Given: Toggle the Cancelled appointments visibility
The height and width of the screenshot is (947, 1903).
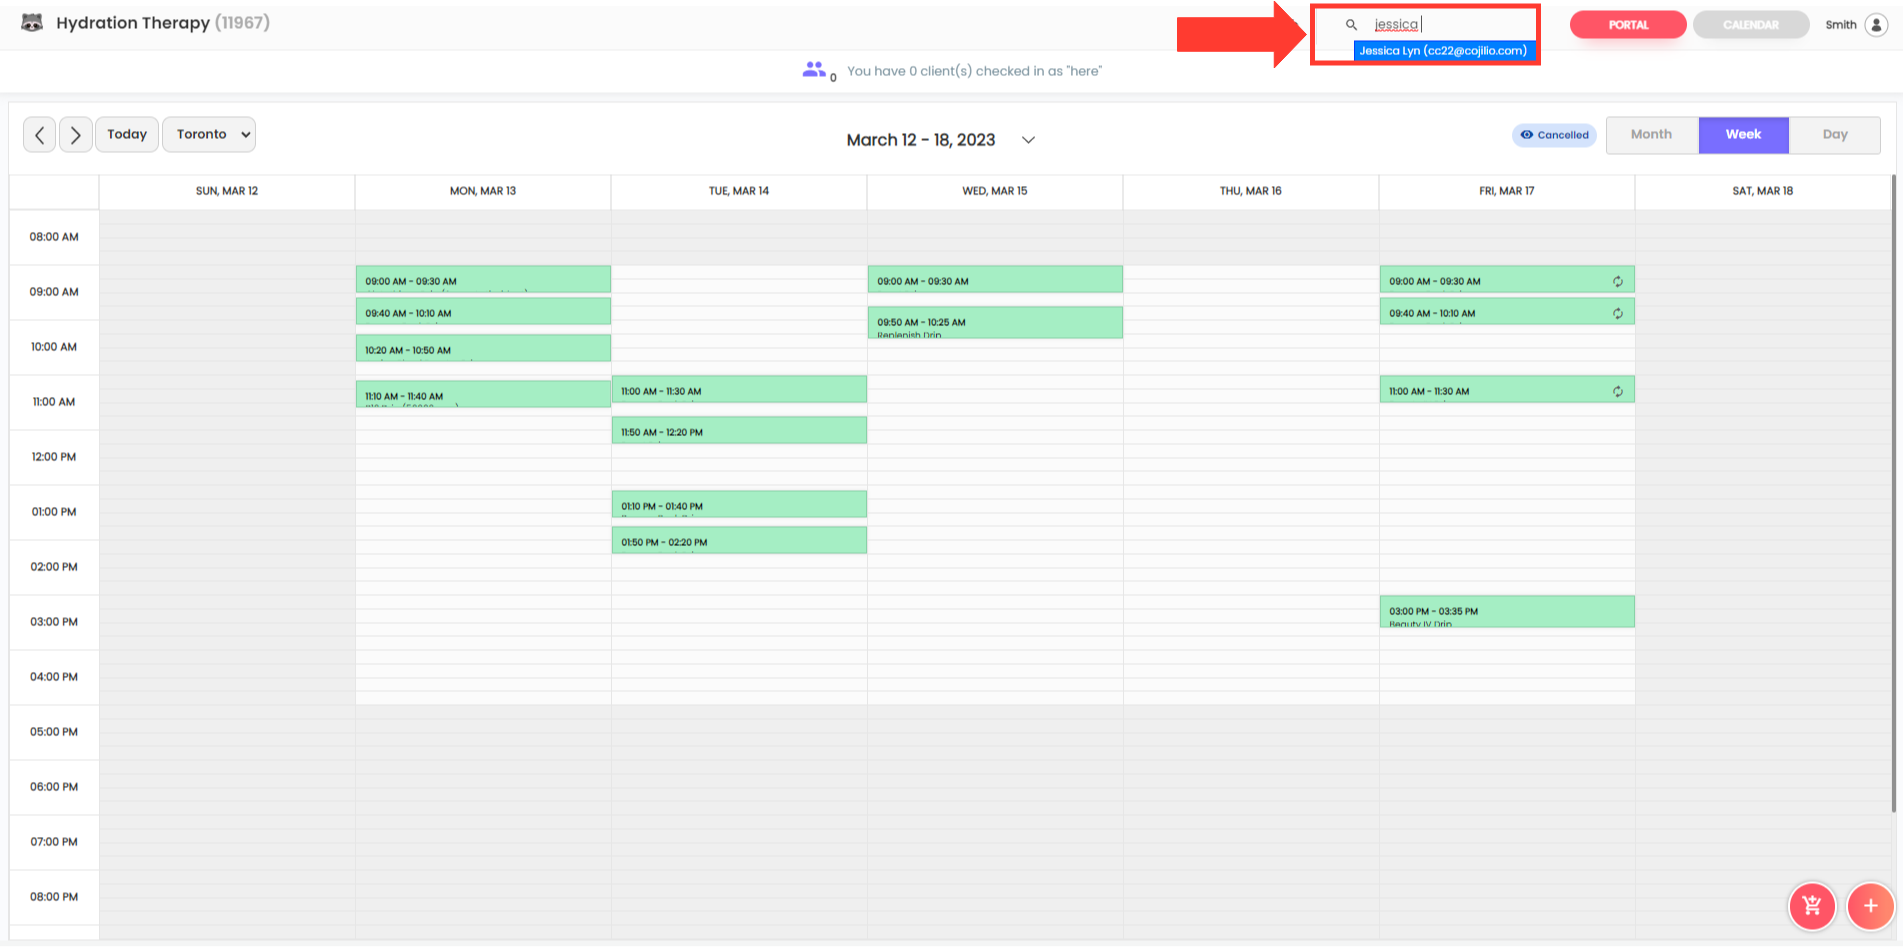Looking at the screenshot, I should (1554, 135).
